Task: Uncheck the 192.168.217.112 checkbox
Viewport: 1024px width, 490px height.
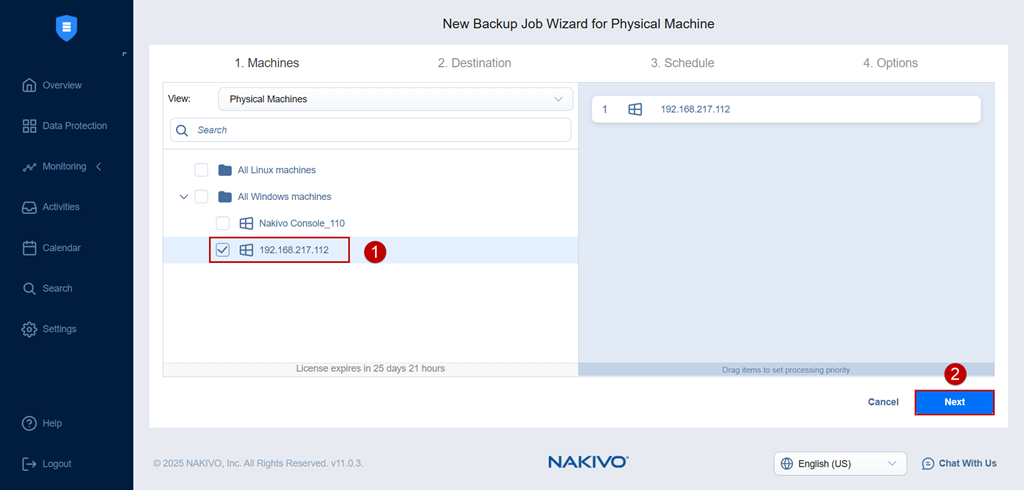Action: (x=223, y=250)
